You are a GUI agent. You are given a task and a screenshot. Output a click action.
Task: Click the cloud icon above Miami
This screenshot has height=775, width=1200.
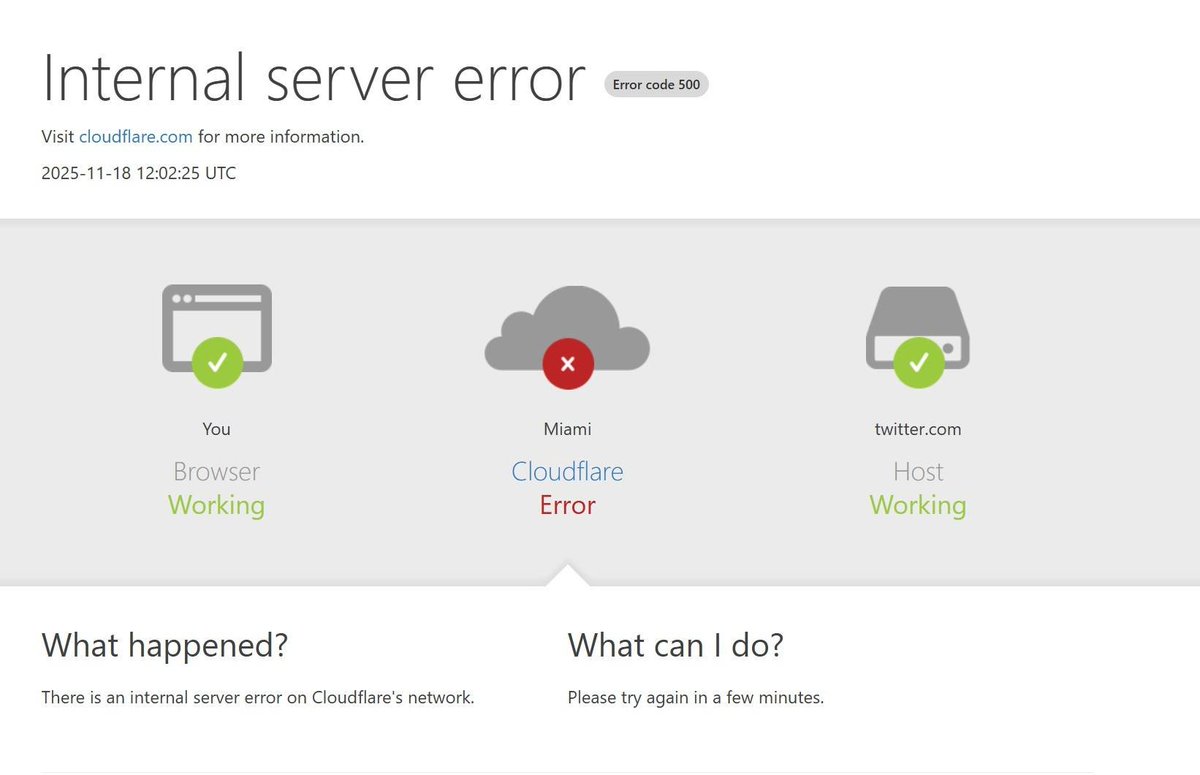click(567, 338)
